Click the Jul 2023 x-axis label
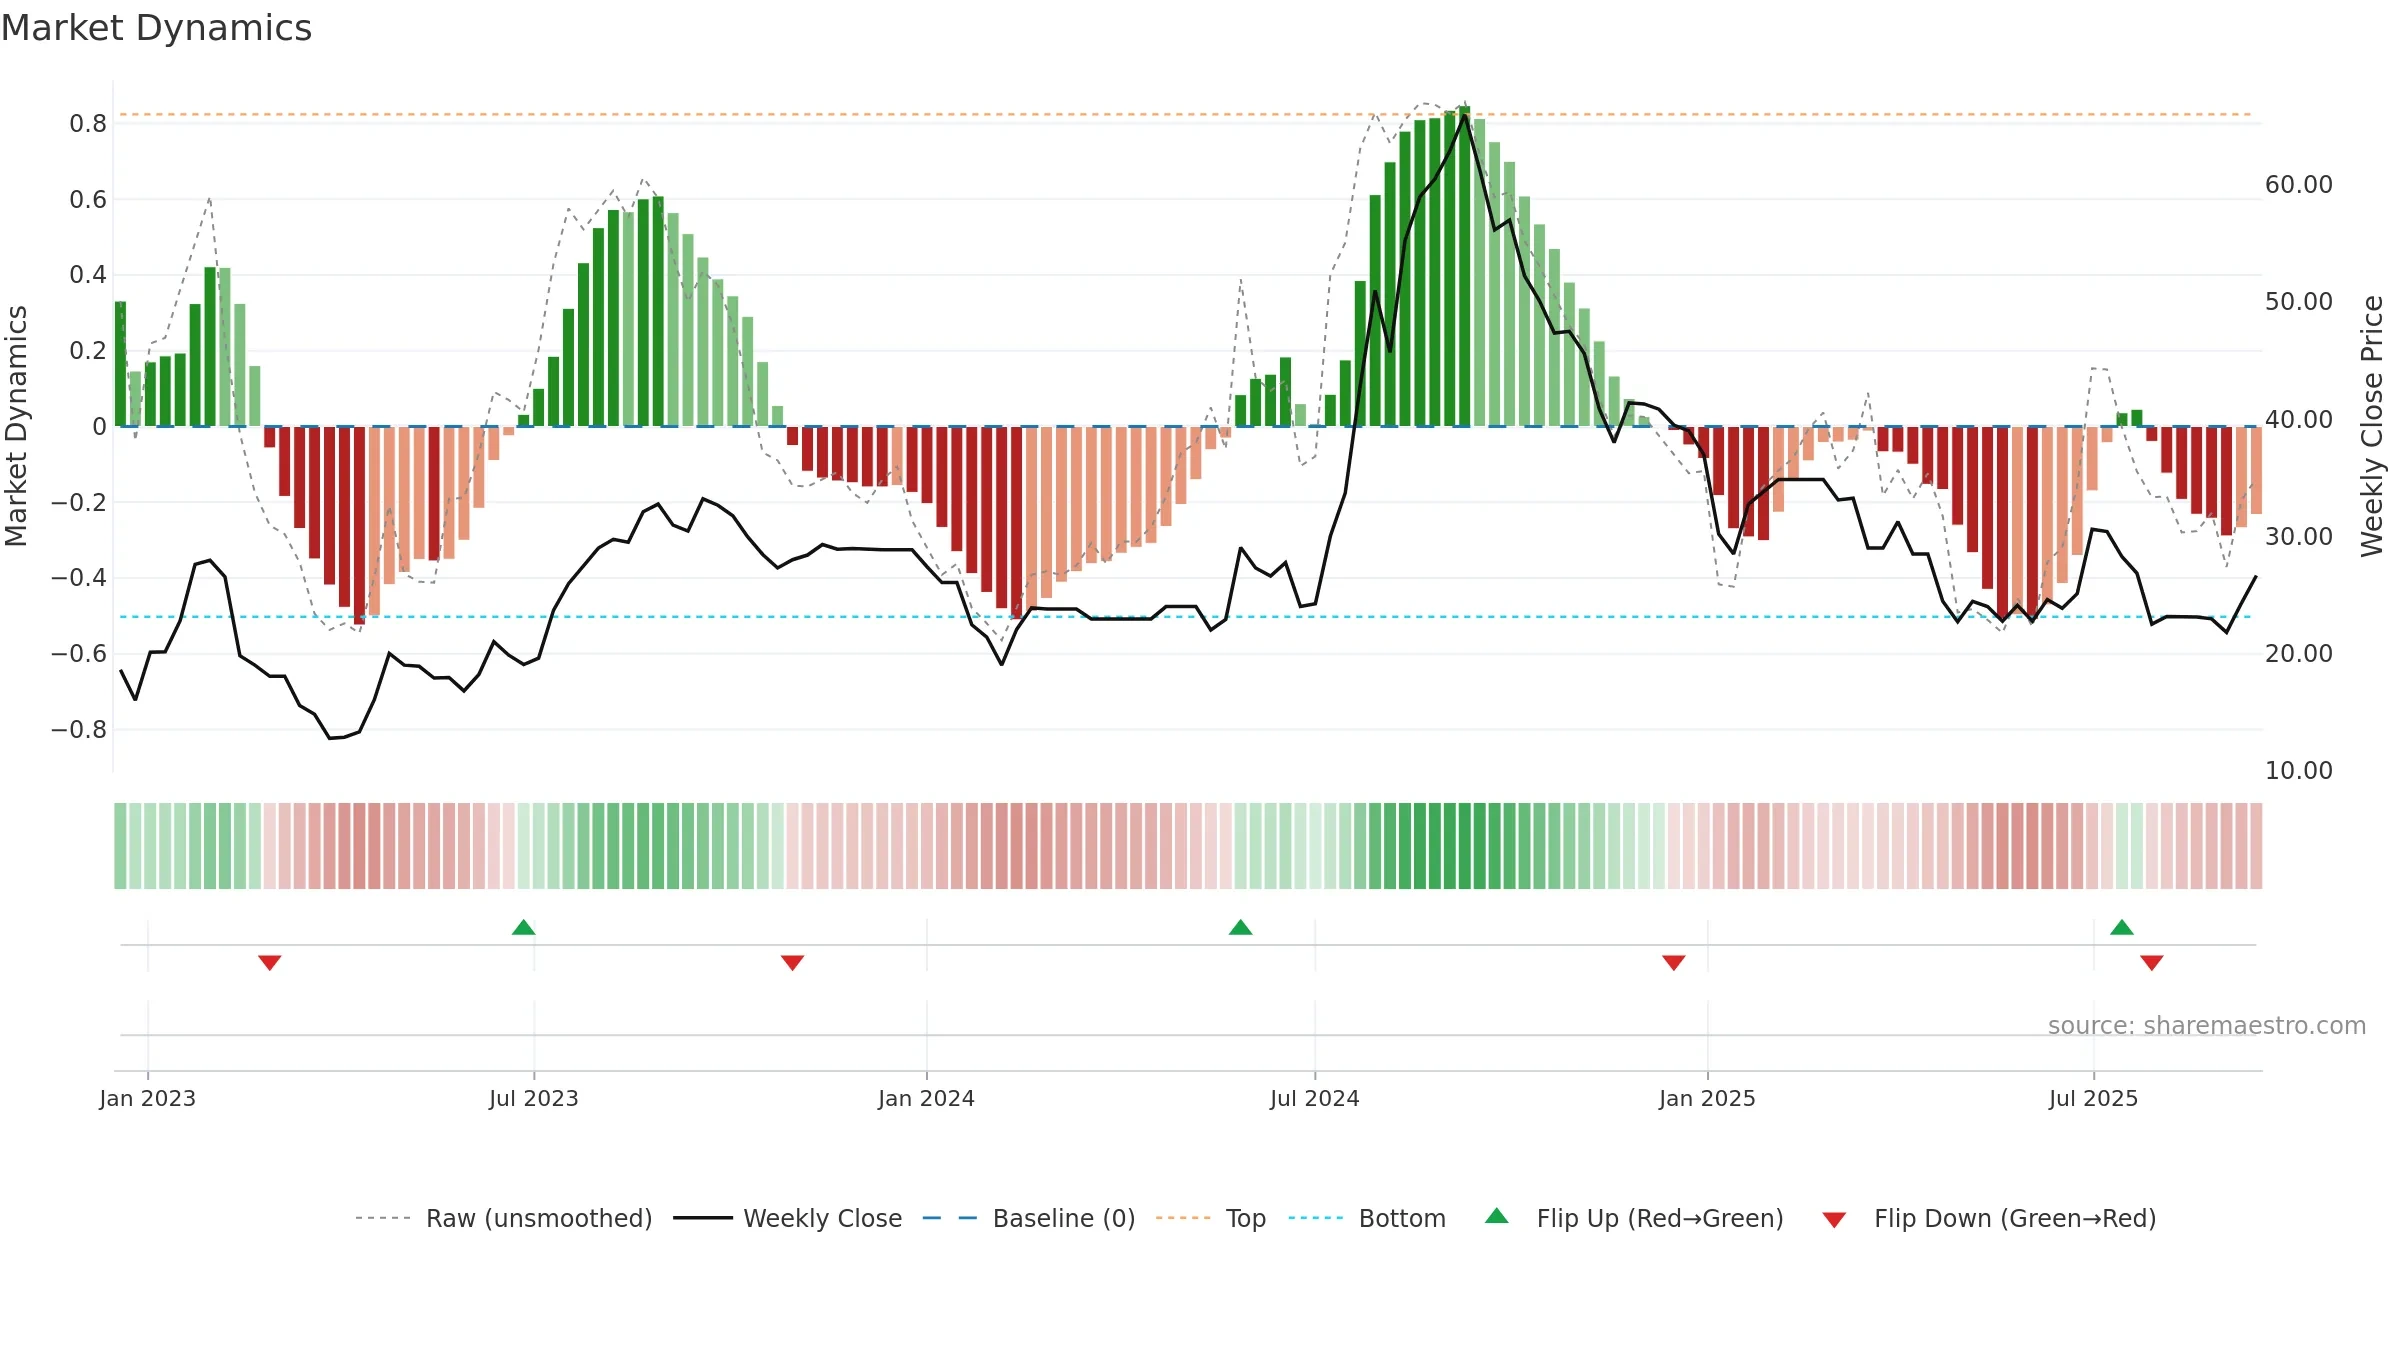Screen dimensions: 2400x1350 coord(534,1099)
